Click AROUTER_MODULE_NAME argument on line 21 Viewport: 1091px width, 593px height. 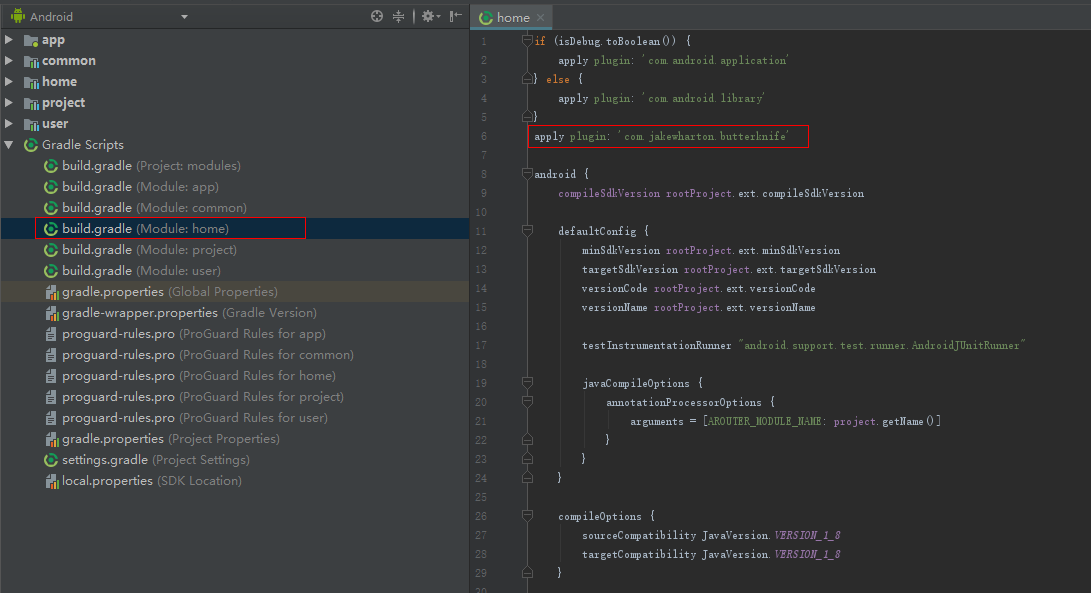(x=765, y=421)
